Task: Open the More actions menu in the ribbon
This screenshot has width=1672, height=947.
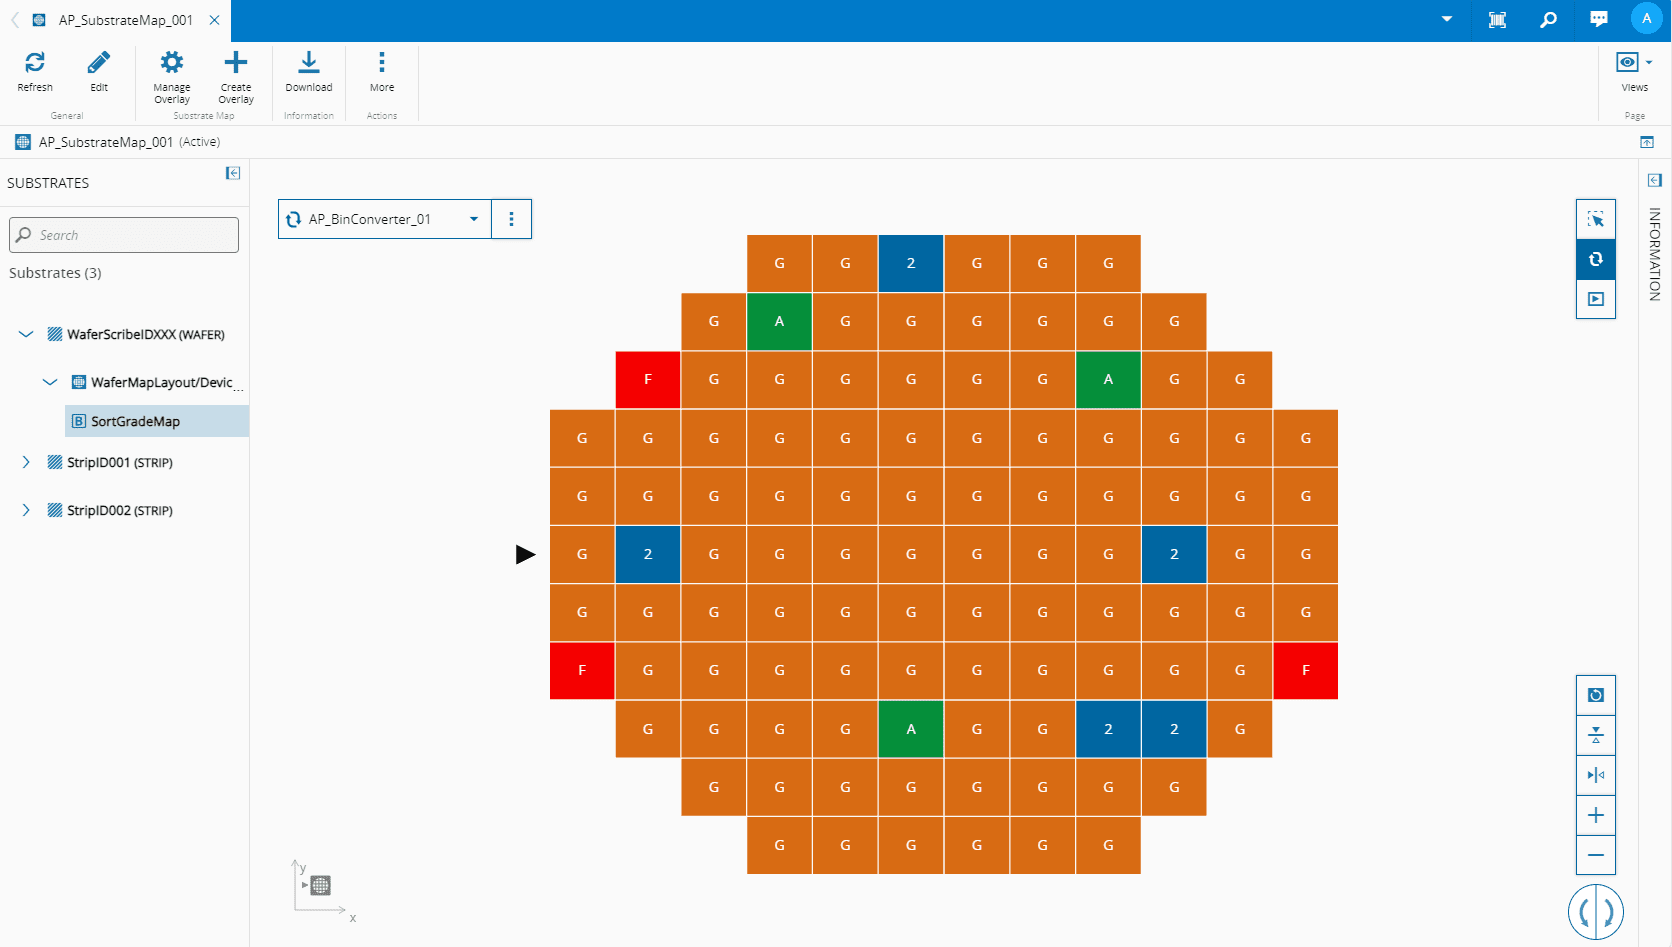Action: click(x=382, y=63)
